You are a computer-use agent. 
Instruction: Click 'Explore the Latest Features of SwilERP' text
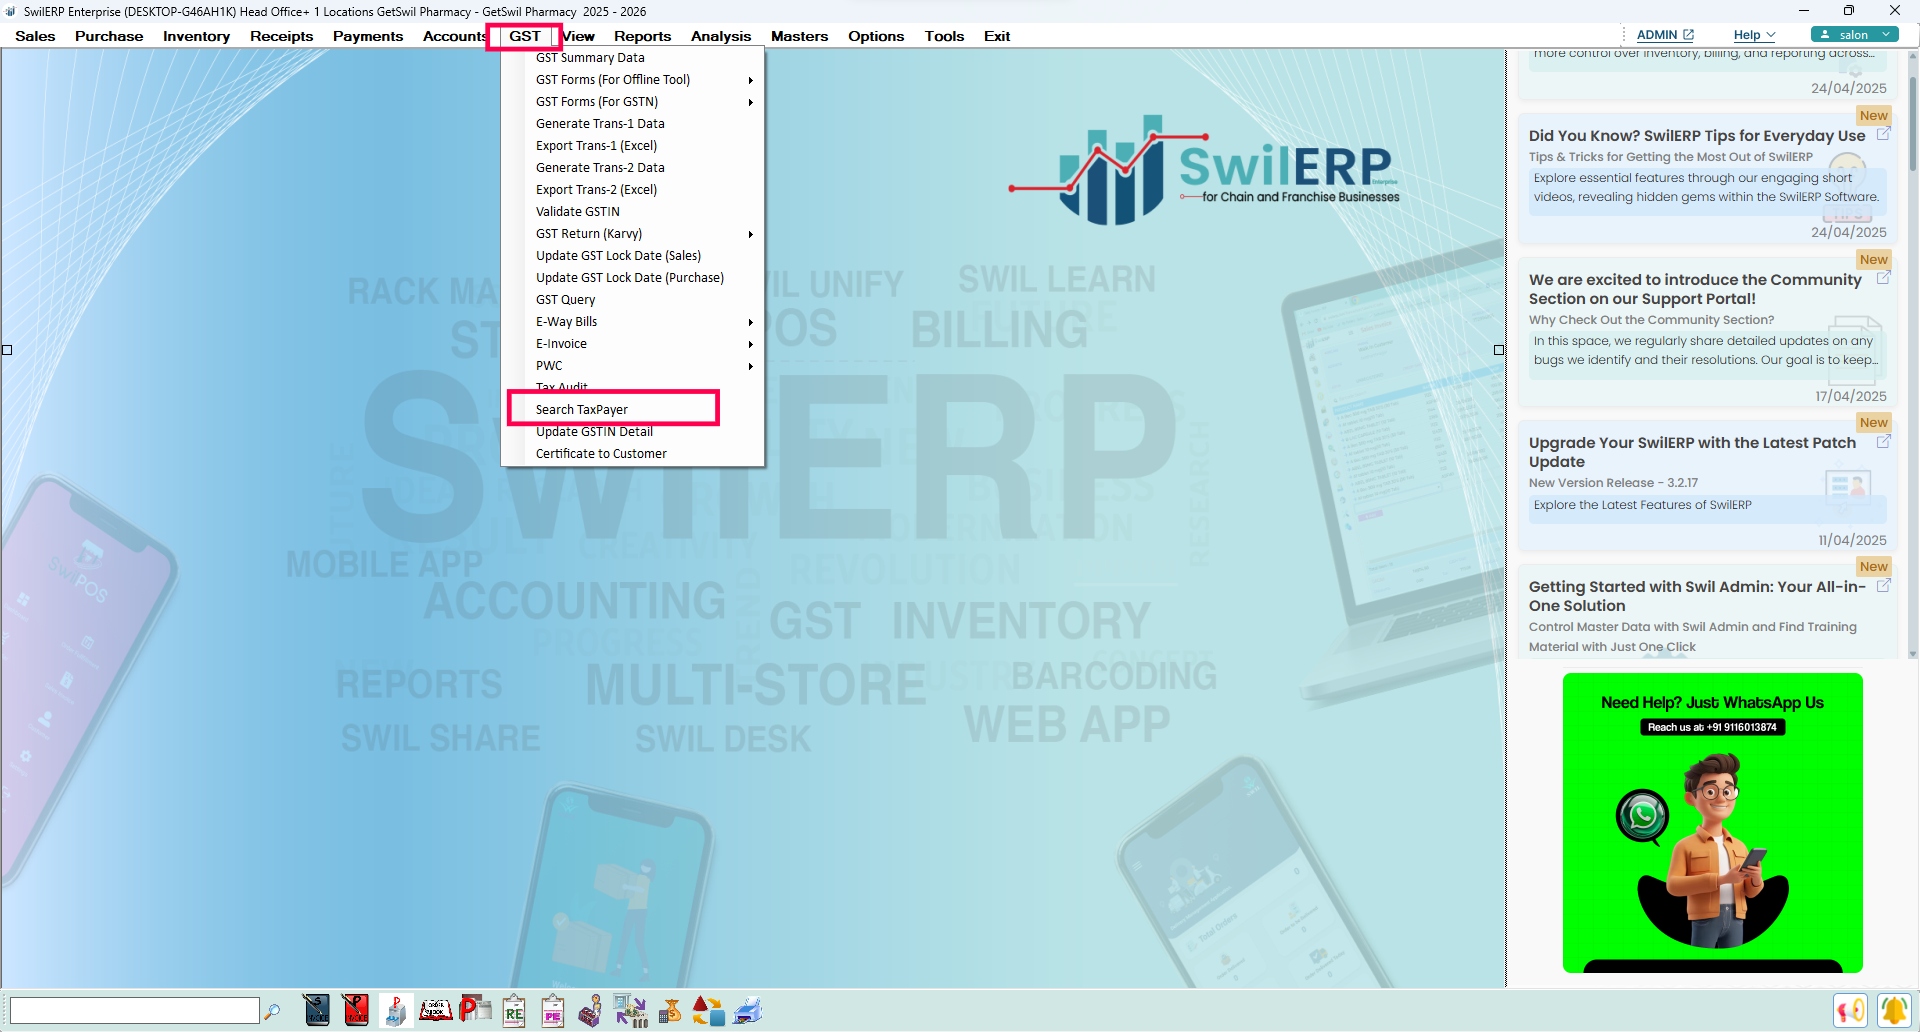[x=1642, y=505]
